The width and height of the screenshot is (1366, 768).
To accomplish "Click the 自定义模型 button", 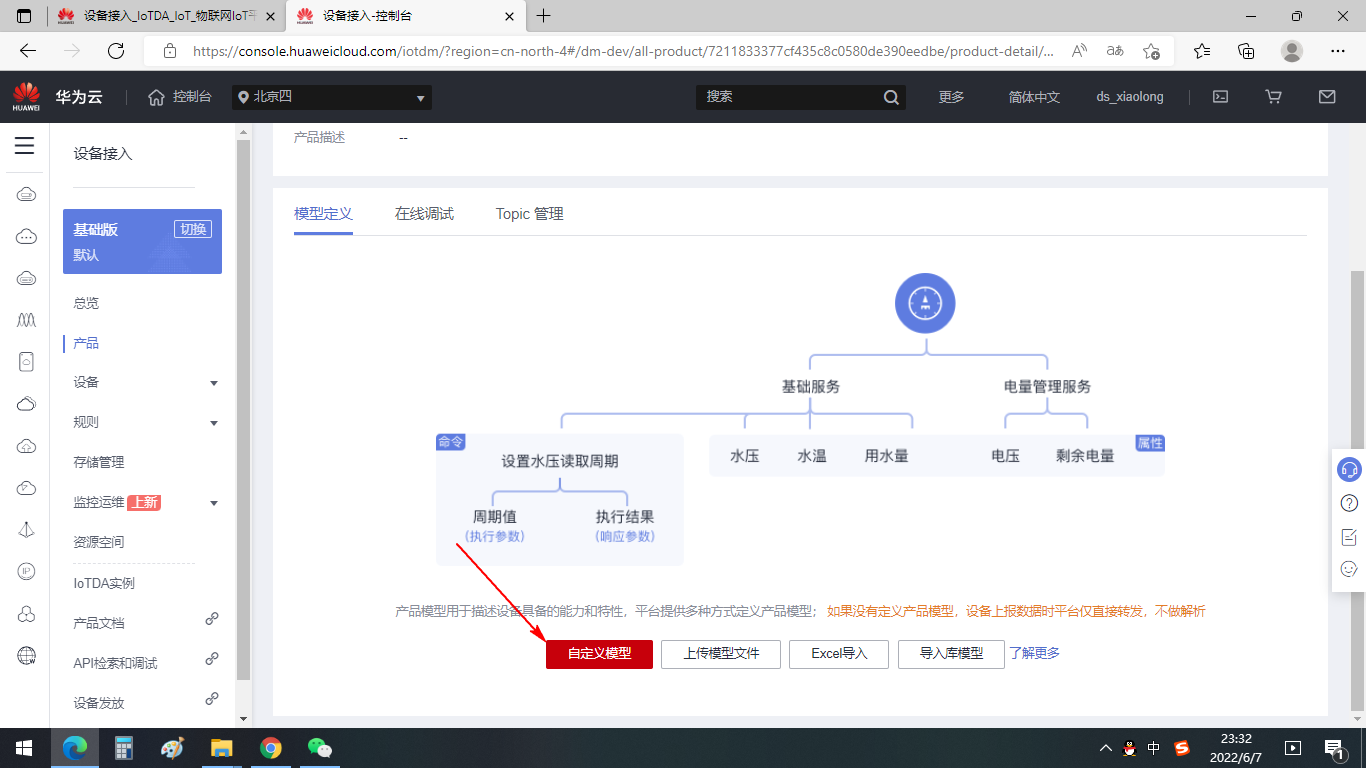I will (x=599, y=654).
